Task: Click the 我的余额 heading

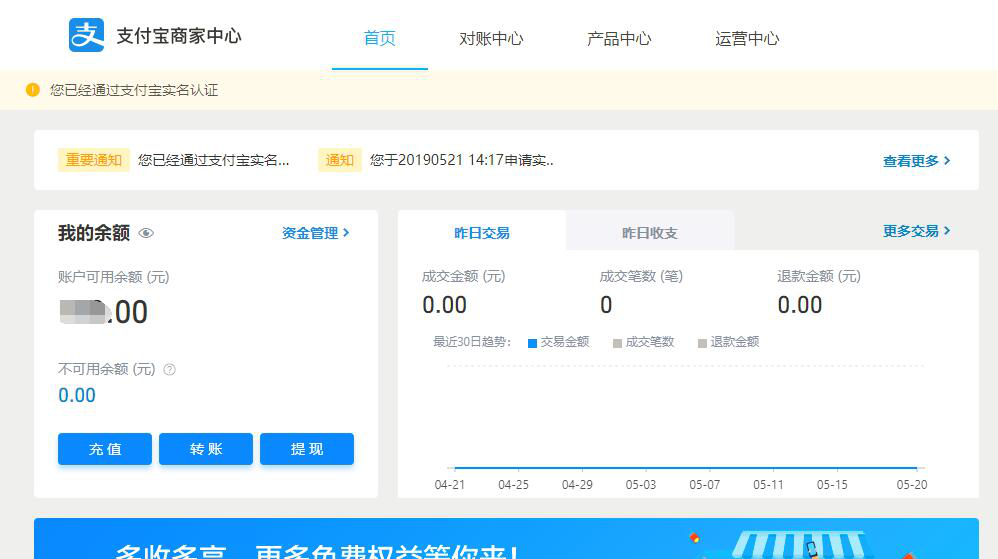Action: point(94,233)
